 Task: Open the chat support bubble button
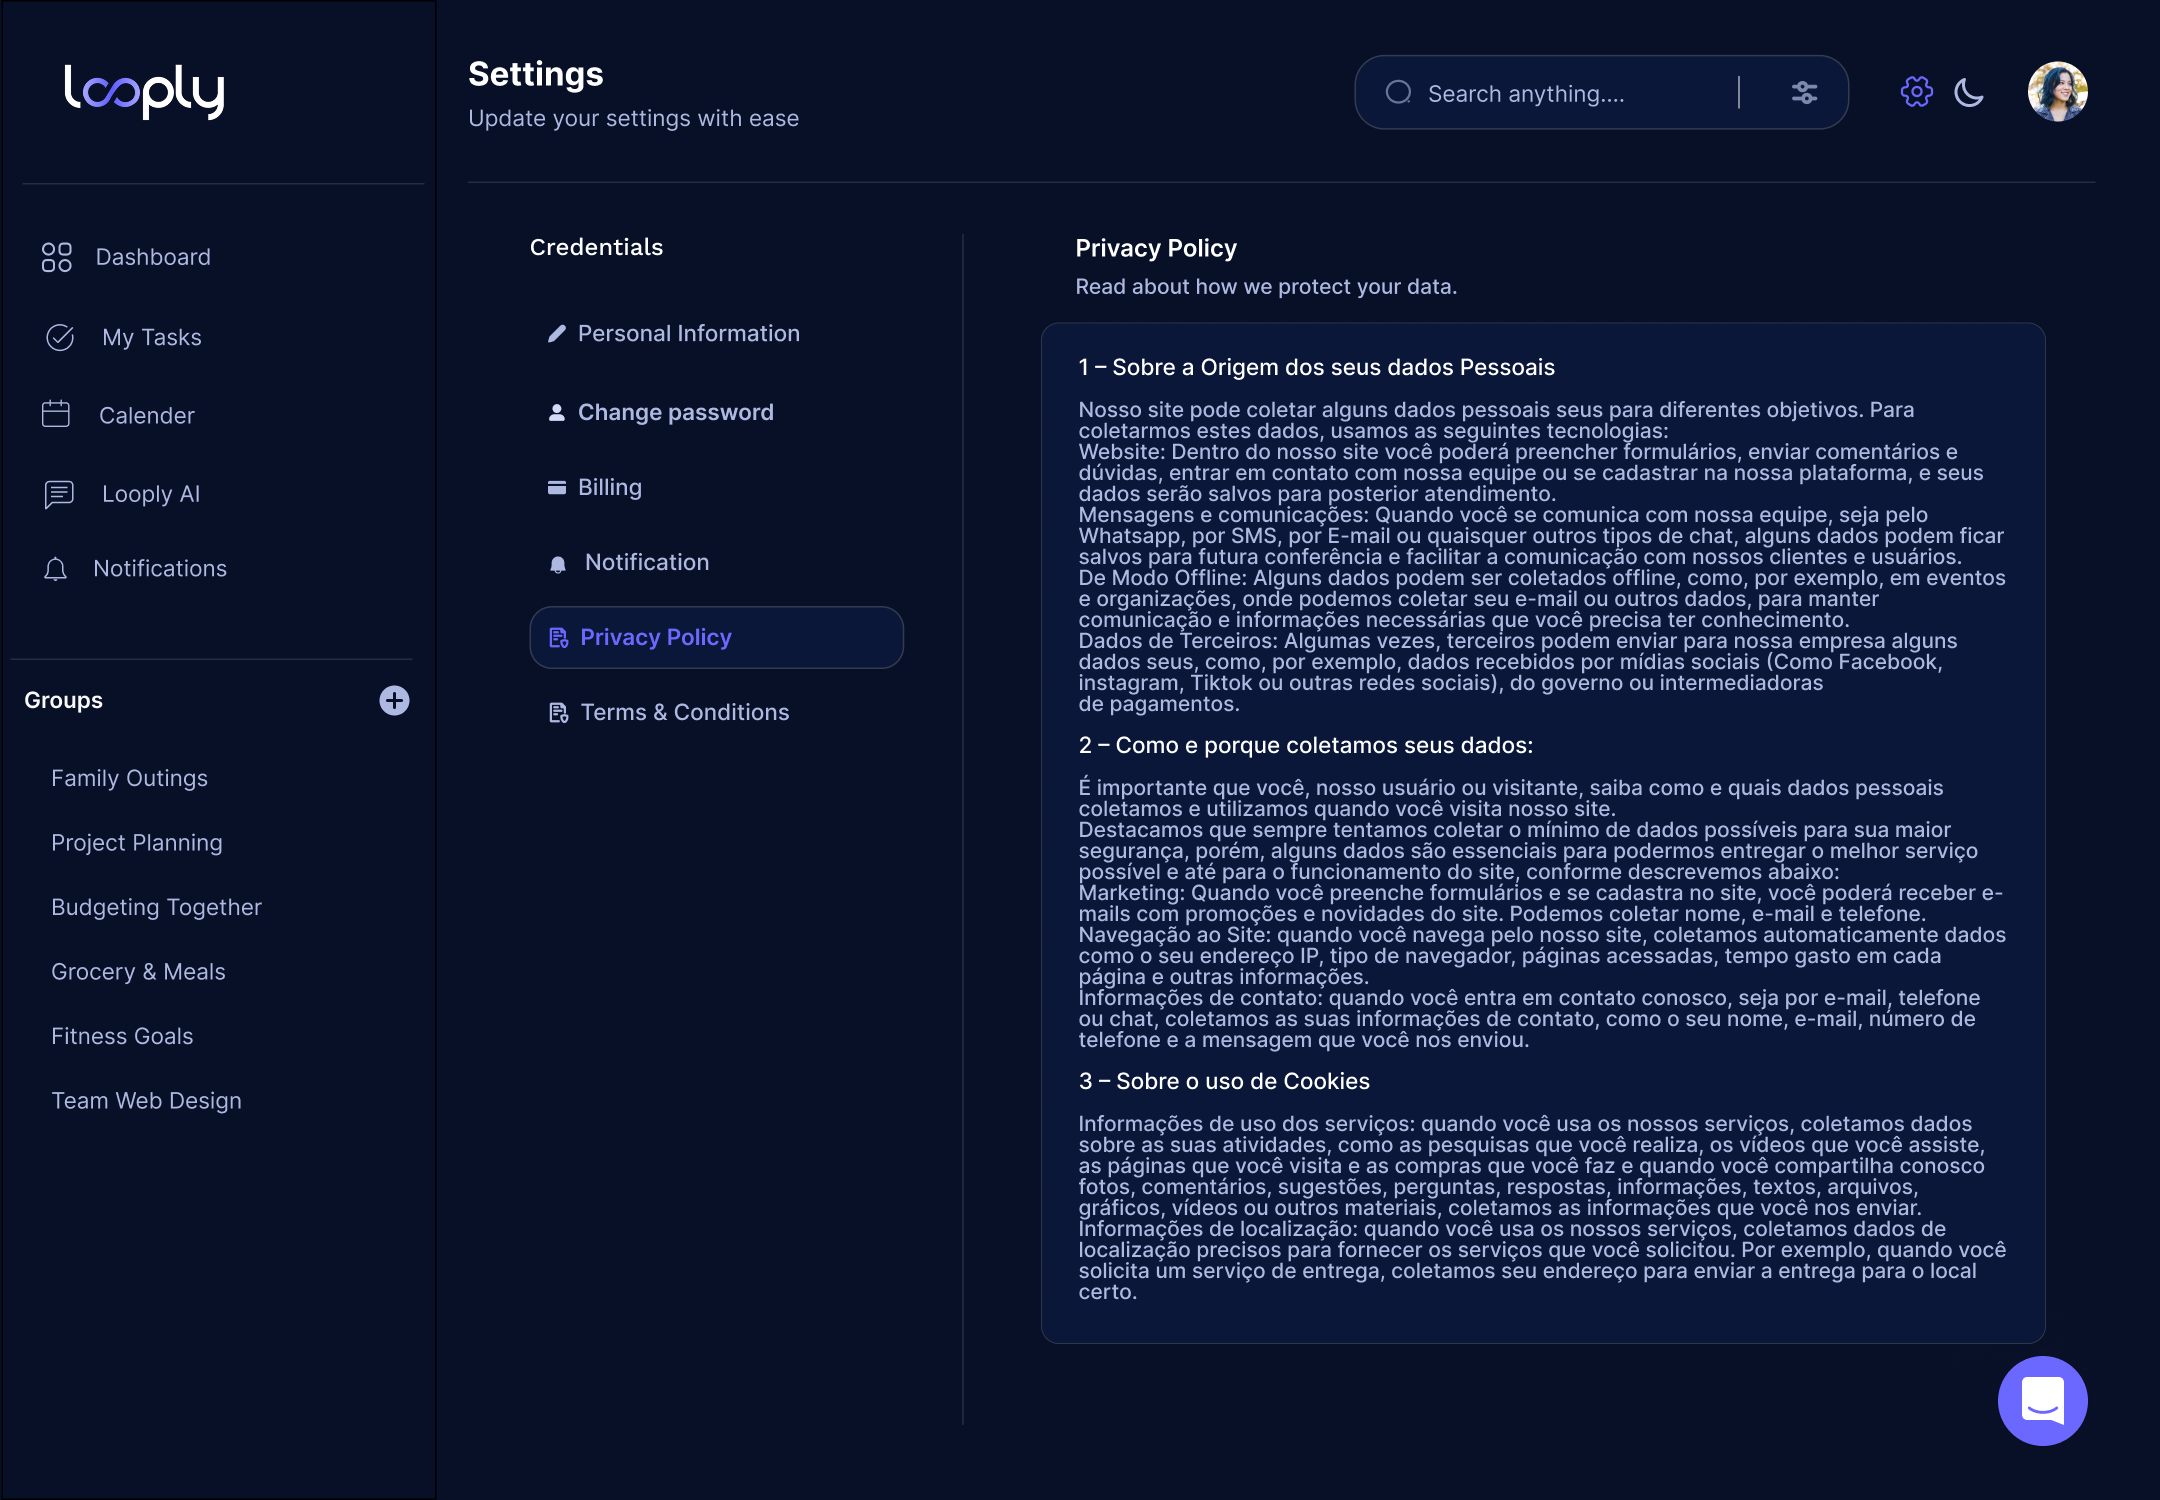tap(2042, 1400)
